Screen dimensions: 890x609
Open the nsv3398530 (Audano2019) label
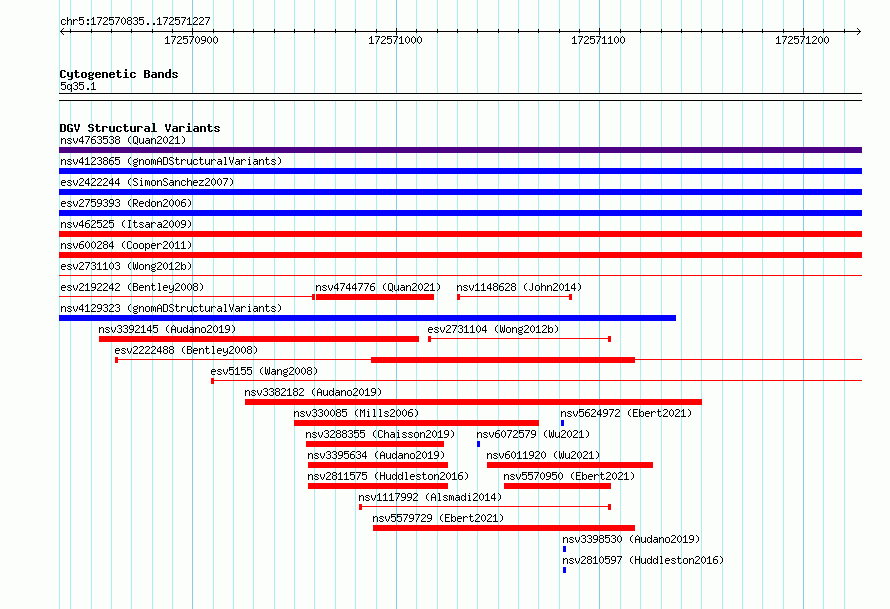631,539
